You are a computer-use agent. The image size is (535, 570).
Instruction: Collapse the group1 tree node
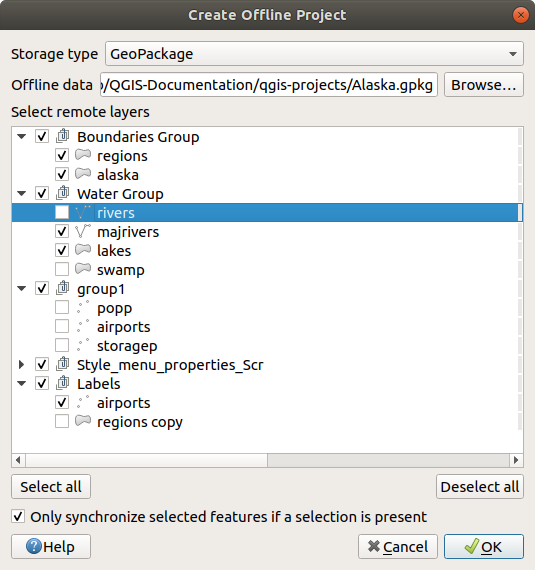point(21,289)
